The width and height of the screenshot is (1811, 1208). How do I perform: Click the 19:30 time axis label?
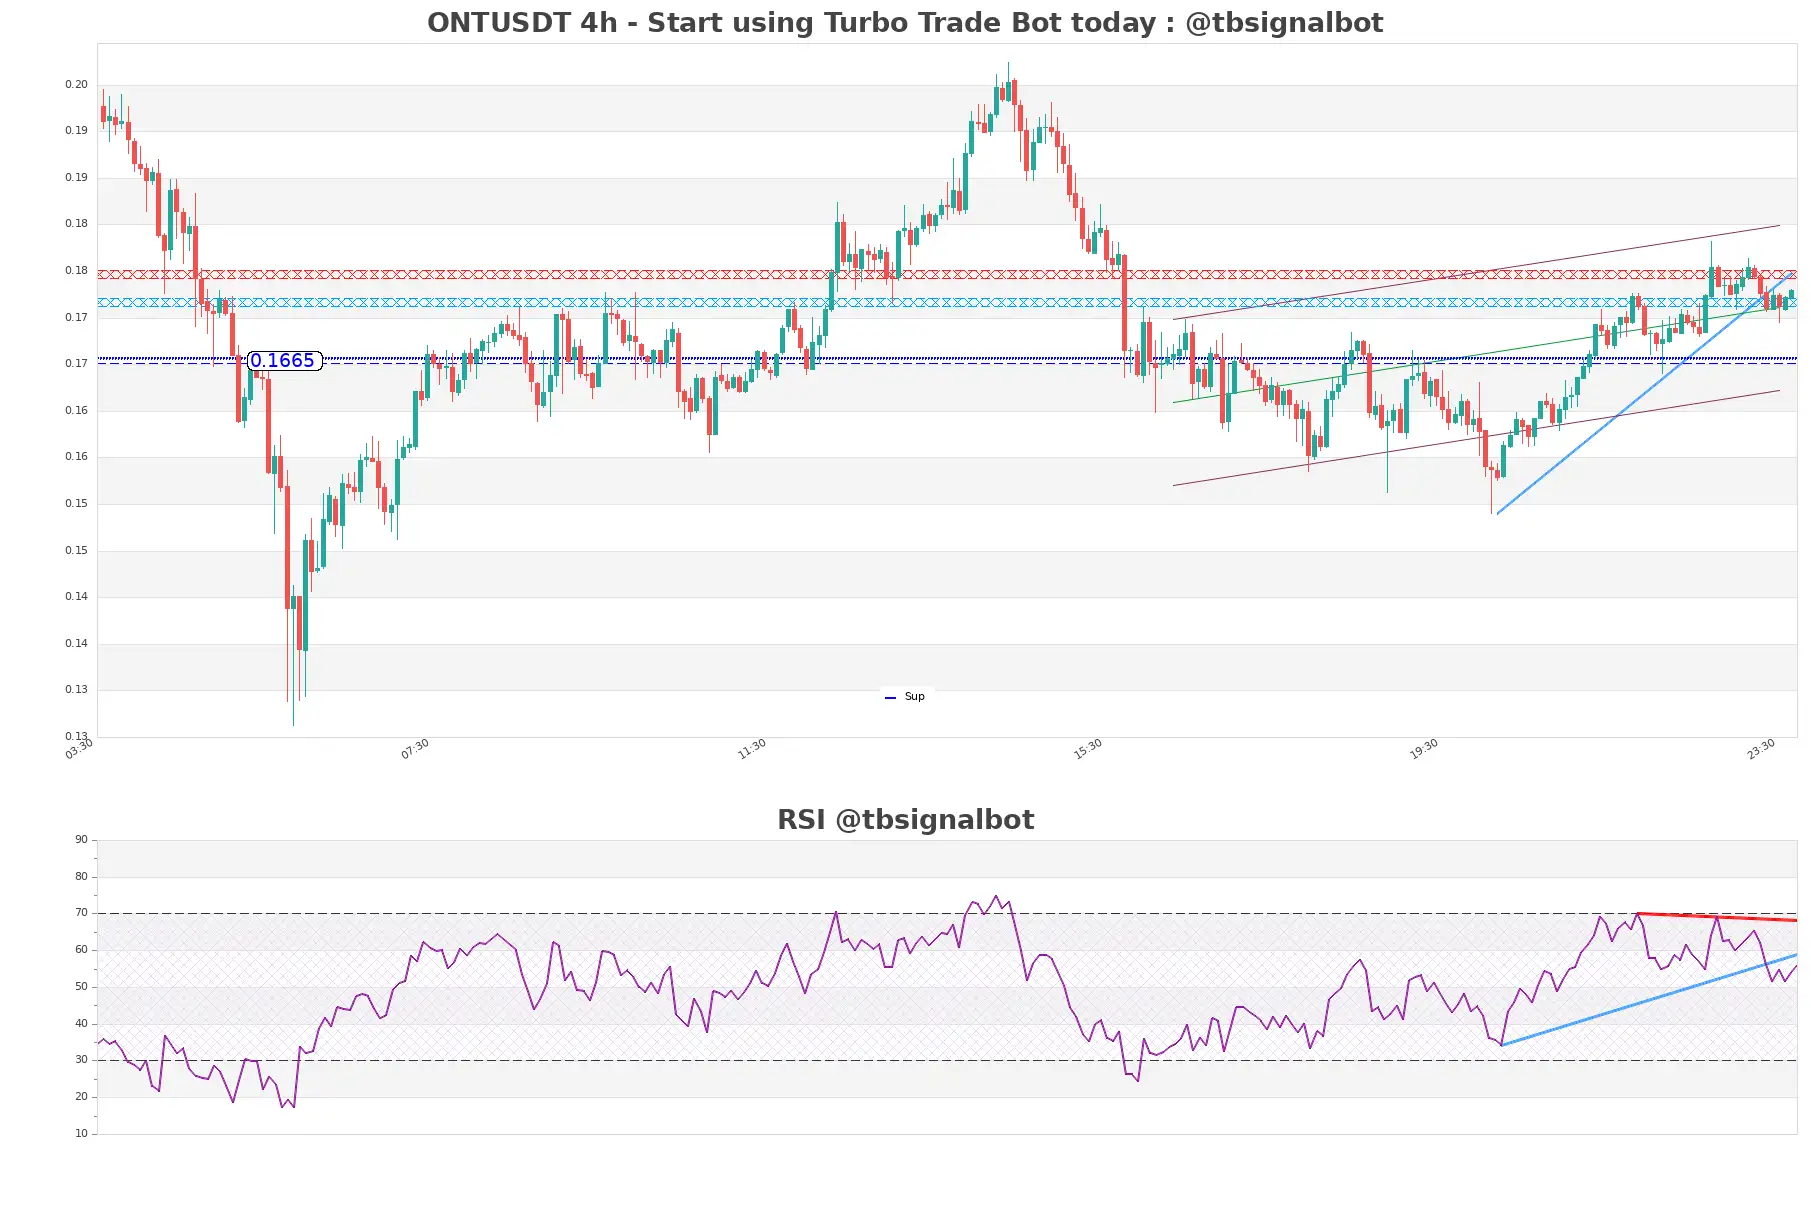[x=1424, y=749]
